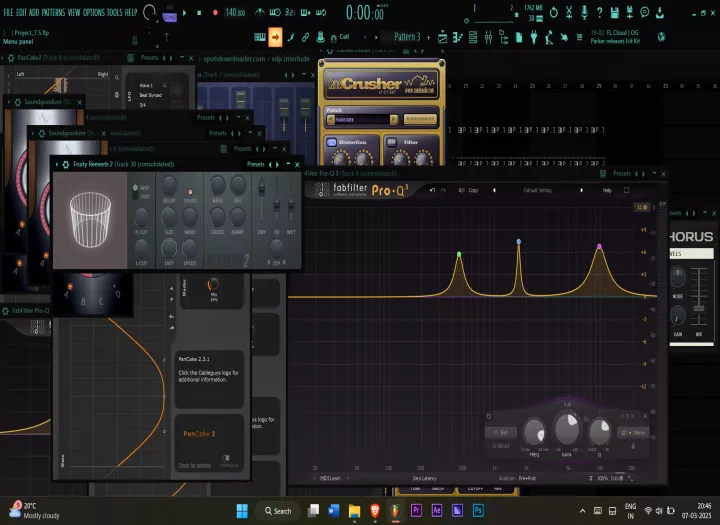
Task: Click the 140.000 tempo field
Action: (x=235, y=13)
